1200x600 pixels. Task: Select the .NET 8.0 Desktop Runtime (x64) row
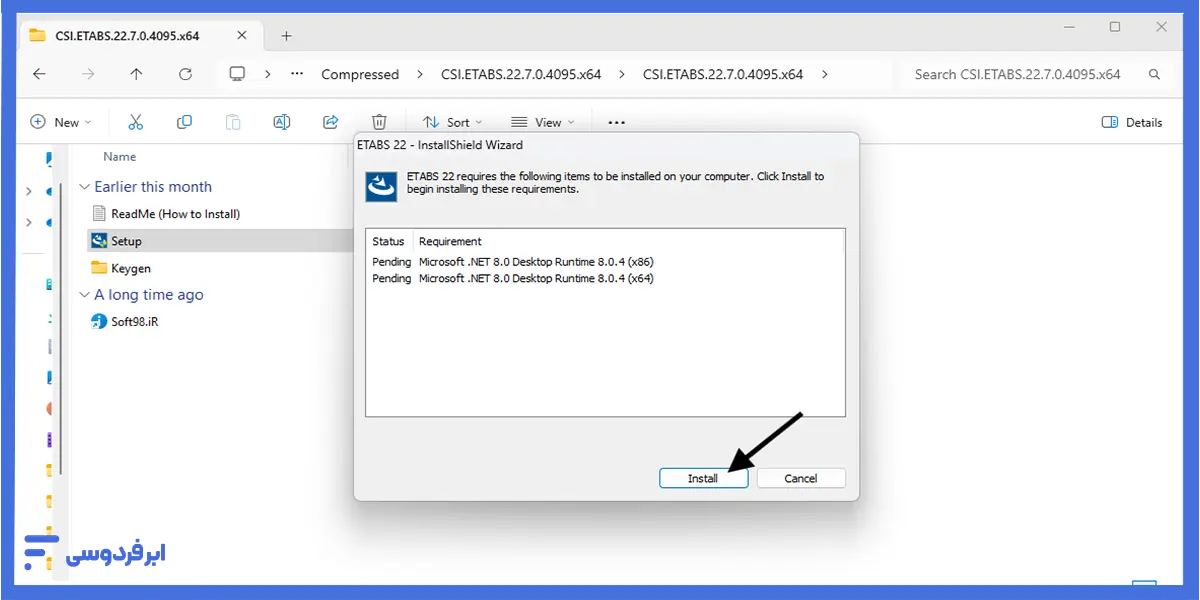point(513,278)
